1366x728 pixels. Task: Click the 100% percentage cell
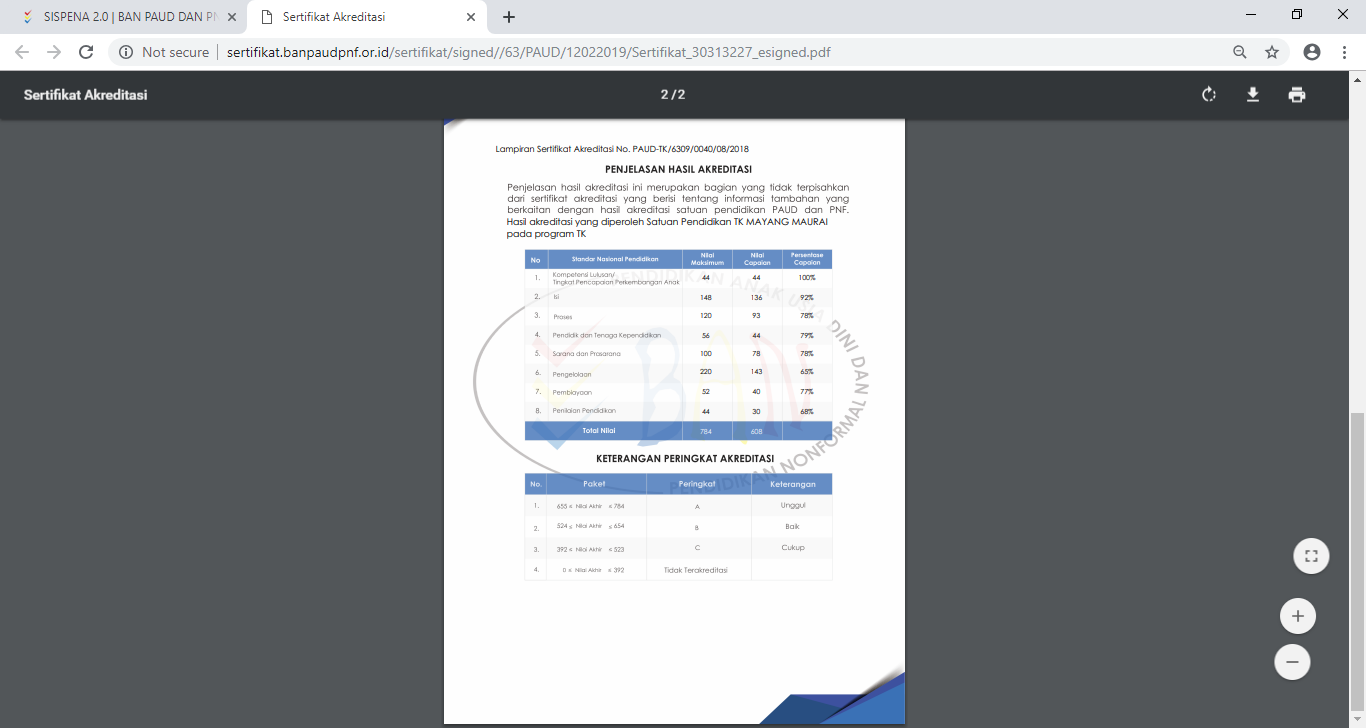[807, 277]
